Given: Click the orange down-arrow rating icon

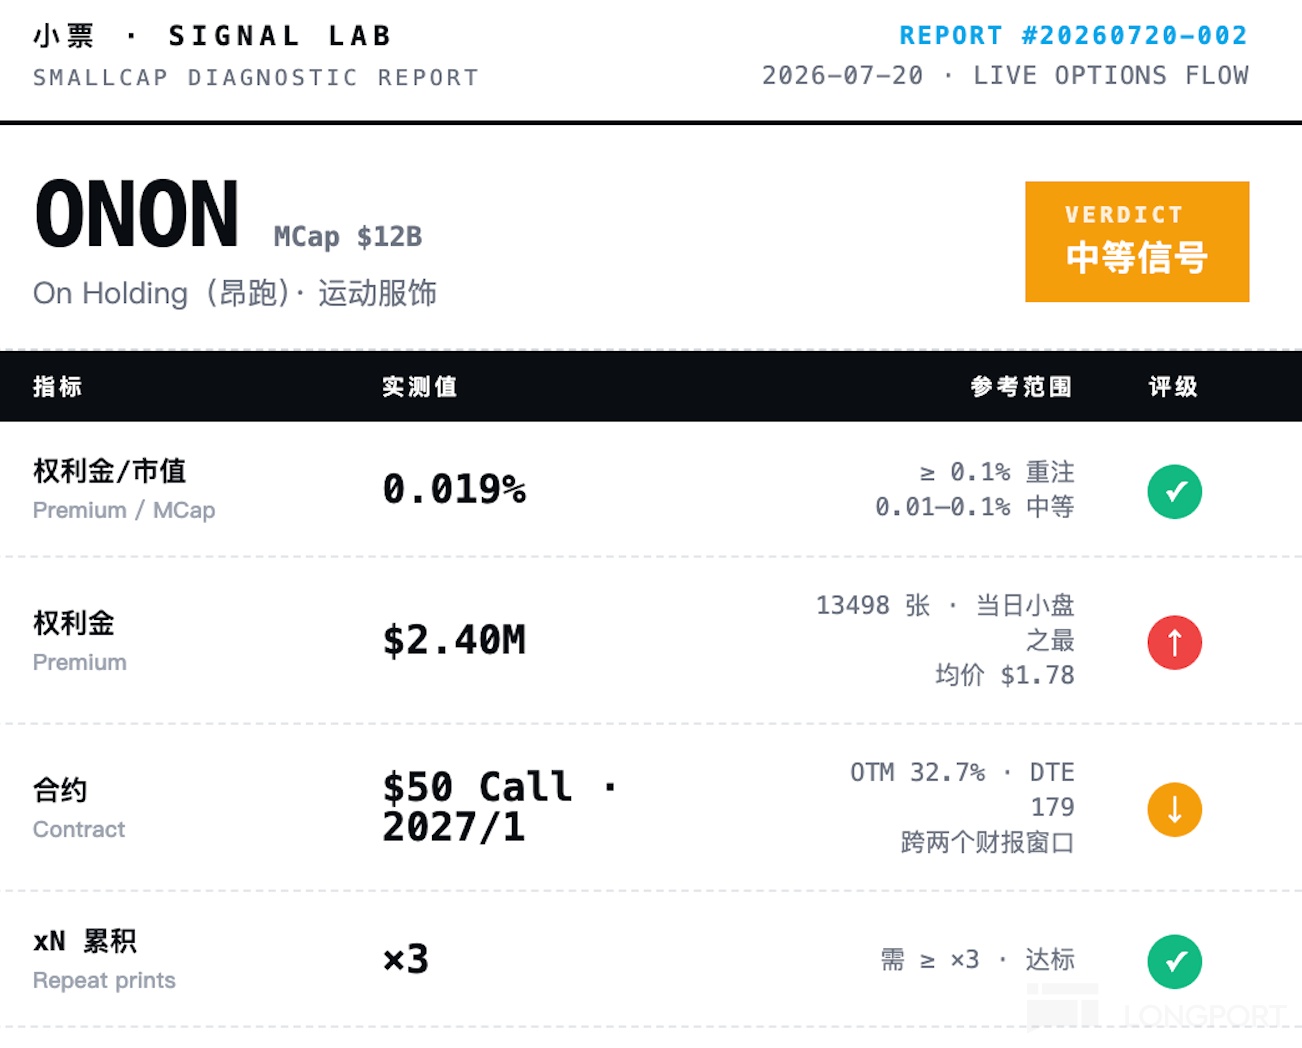Looking at the screenshot, I should [x=1174, y=809].
